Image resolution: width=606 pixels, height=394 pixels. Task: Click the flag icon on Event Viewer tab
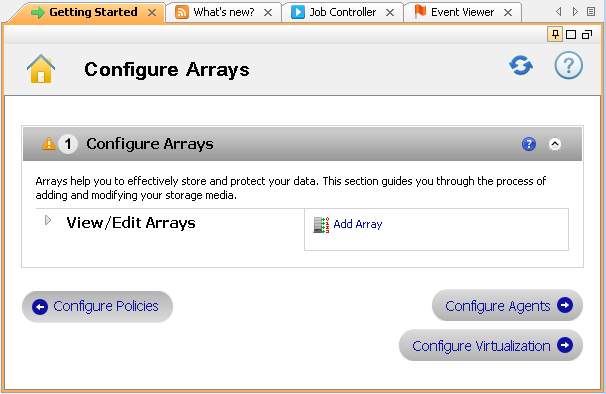(x=420, y=12)
